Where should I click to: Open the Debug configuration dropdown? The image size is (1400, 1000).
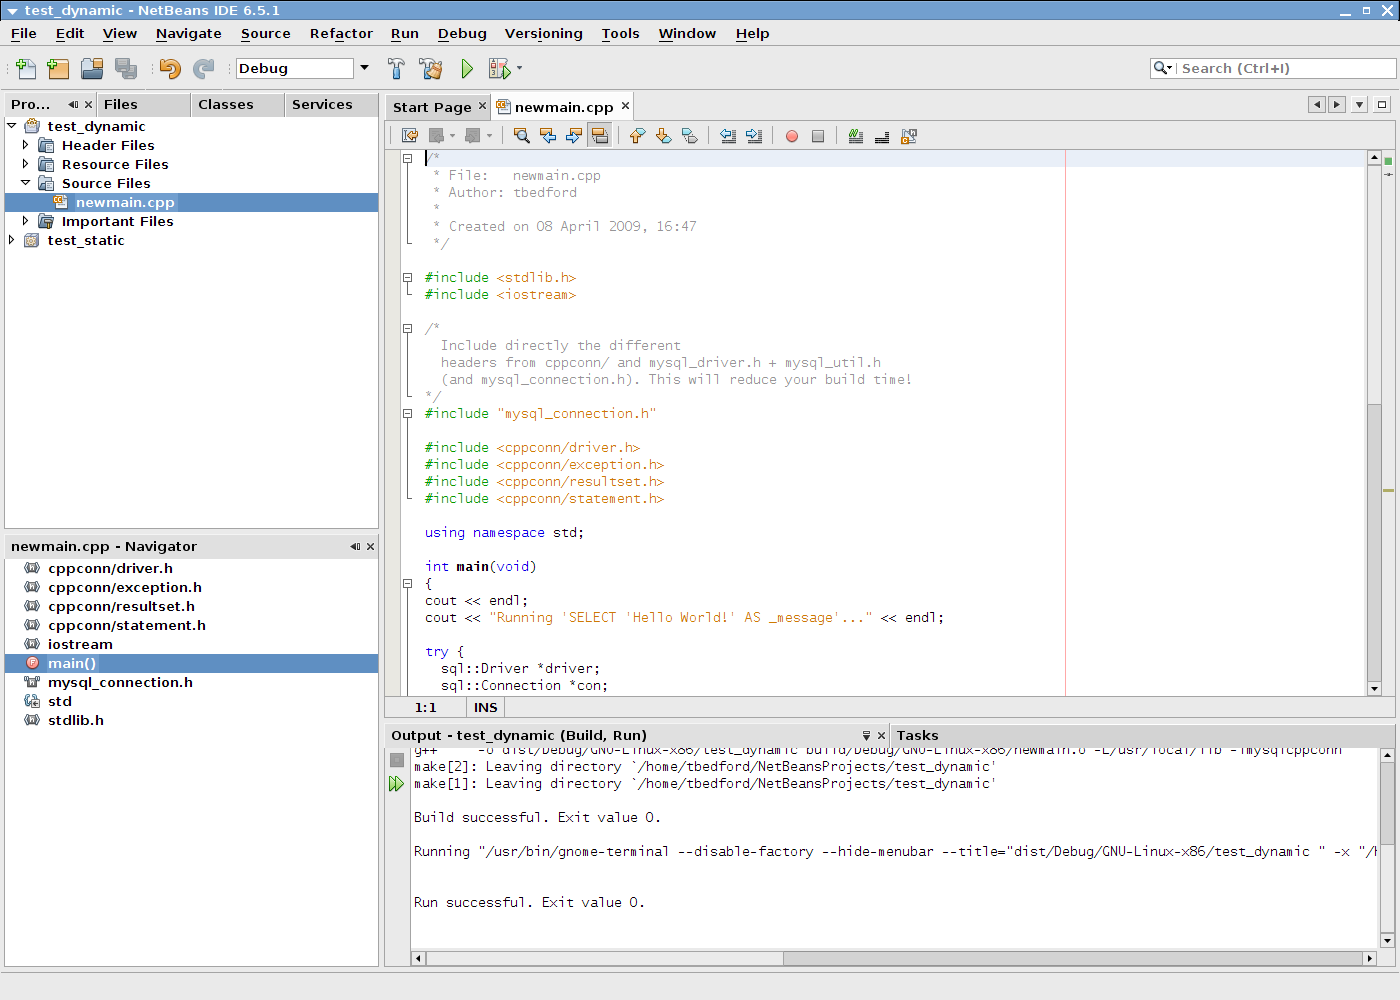tap(364, 68)
